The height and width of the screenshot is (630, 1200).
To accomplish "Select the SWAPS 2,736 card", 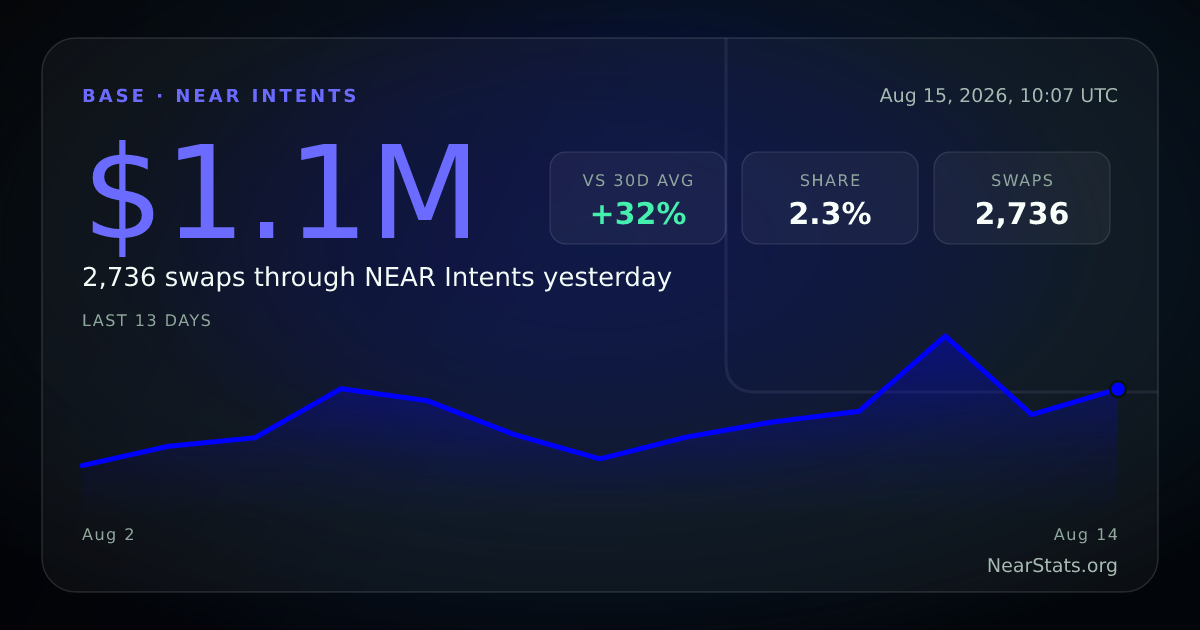I will click(1022, 198).
